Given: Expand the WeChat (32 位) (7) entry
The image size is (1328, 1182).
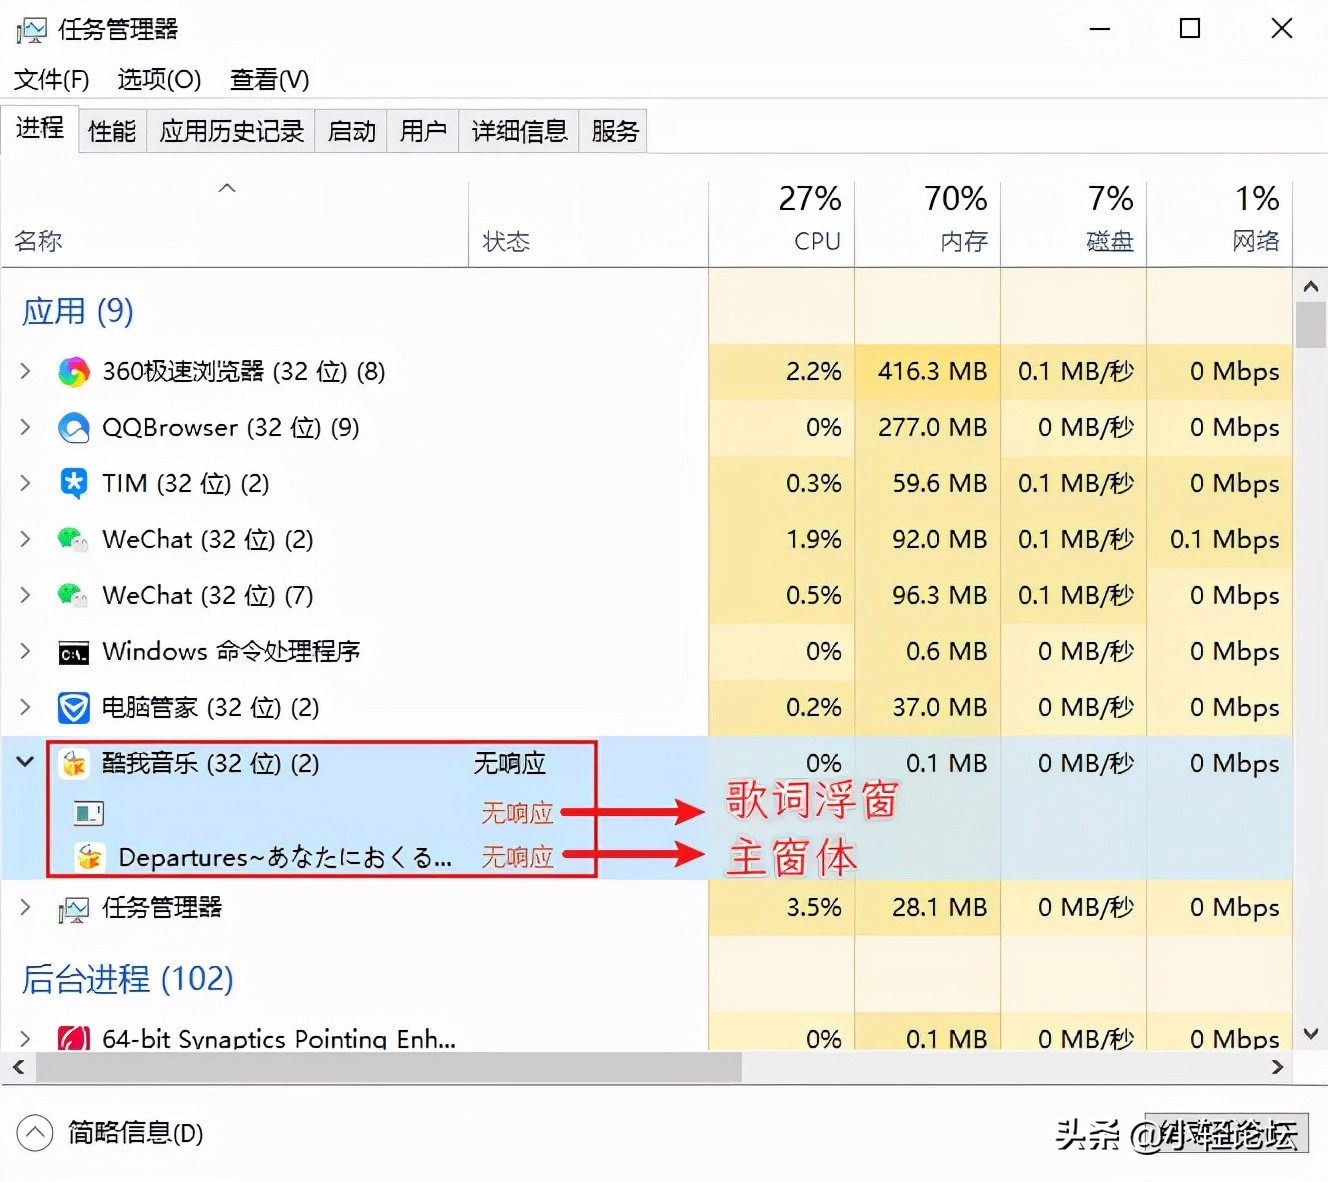Looking at the screenshot, I should pyautogui.click(x=24, y=595).
